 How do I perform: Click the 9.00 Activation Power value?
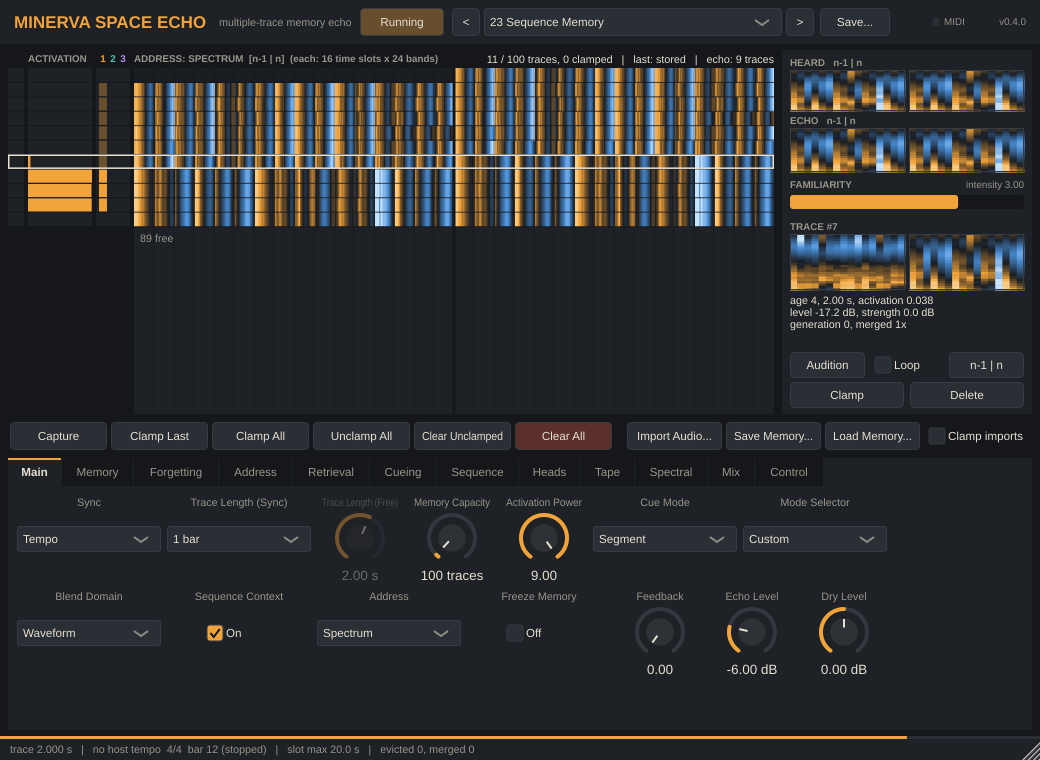click(x=544, y=576)
